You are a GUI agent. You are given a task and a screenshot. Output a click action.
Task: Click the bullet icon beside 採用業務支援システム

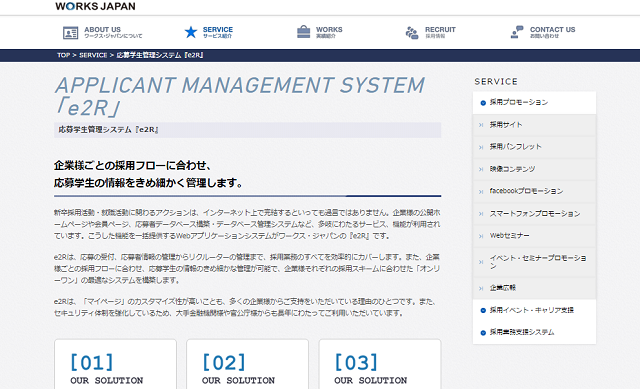(483, 333)
